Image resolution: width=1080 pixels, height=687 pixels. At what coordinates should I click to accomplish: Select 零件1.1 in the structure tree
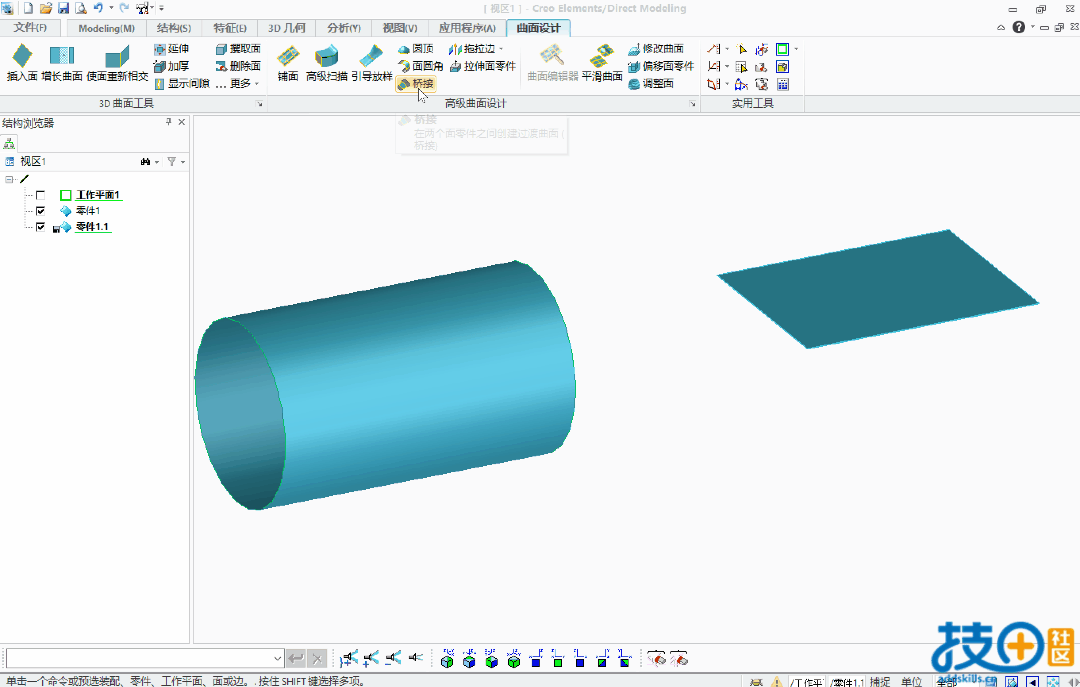92,227
